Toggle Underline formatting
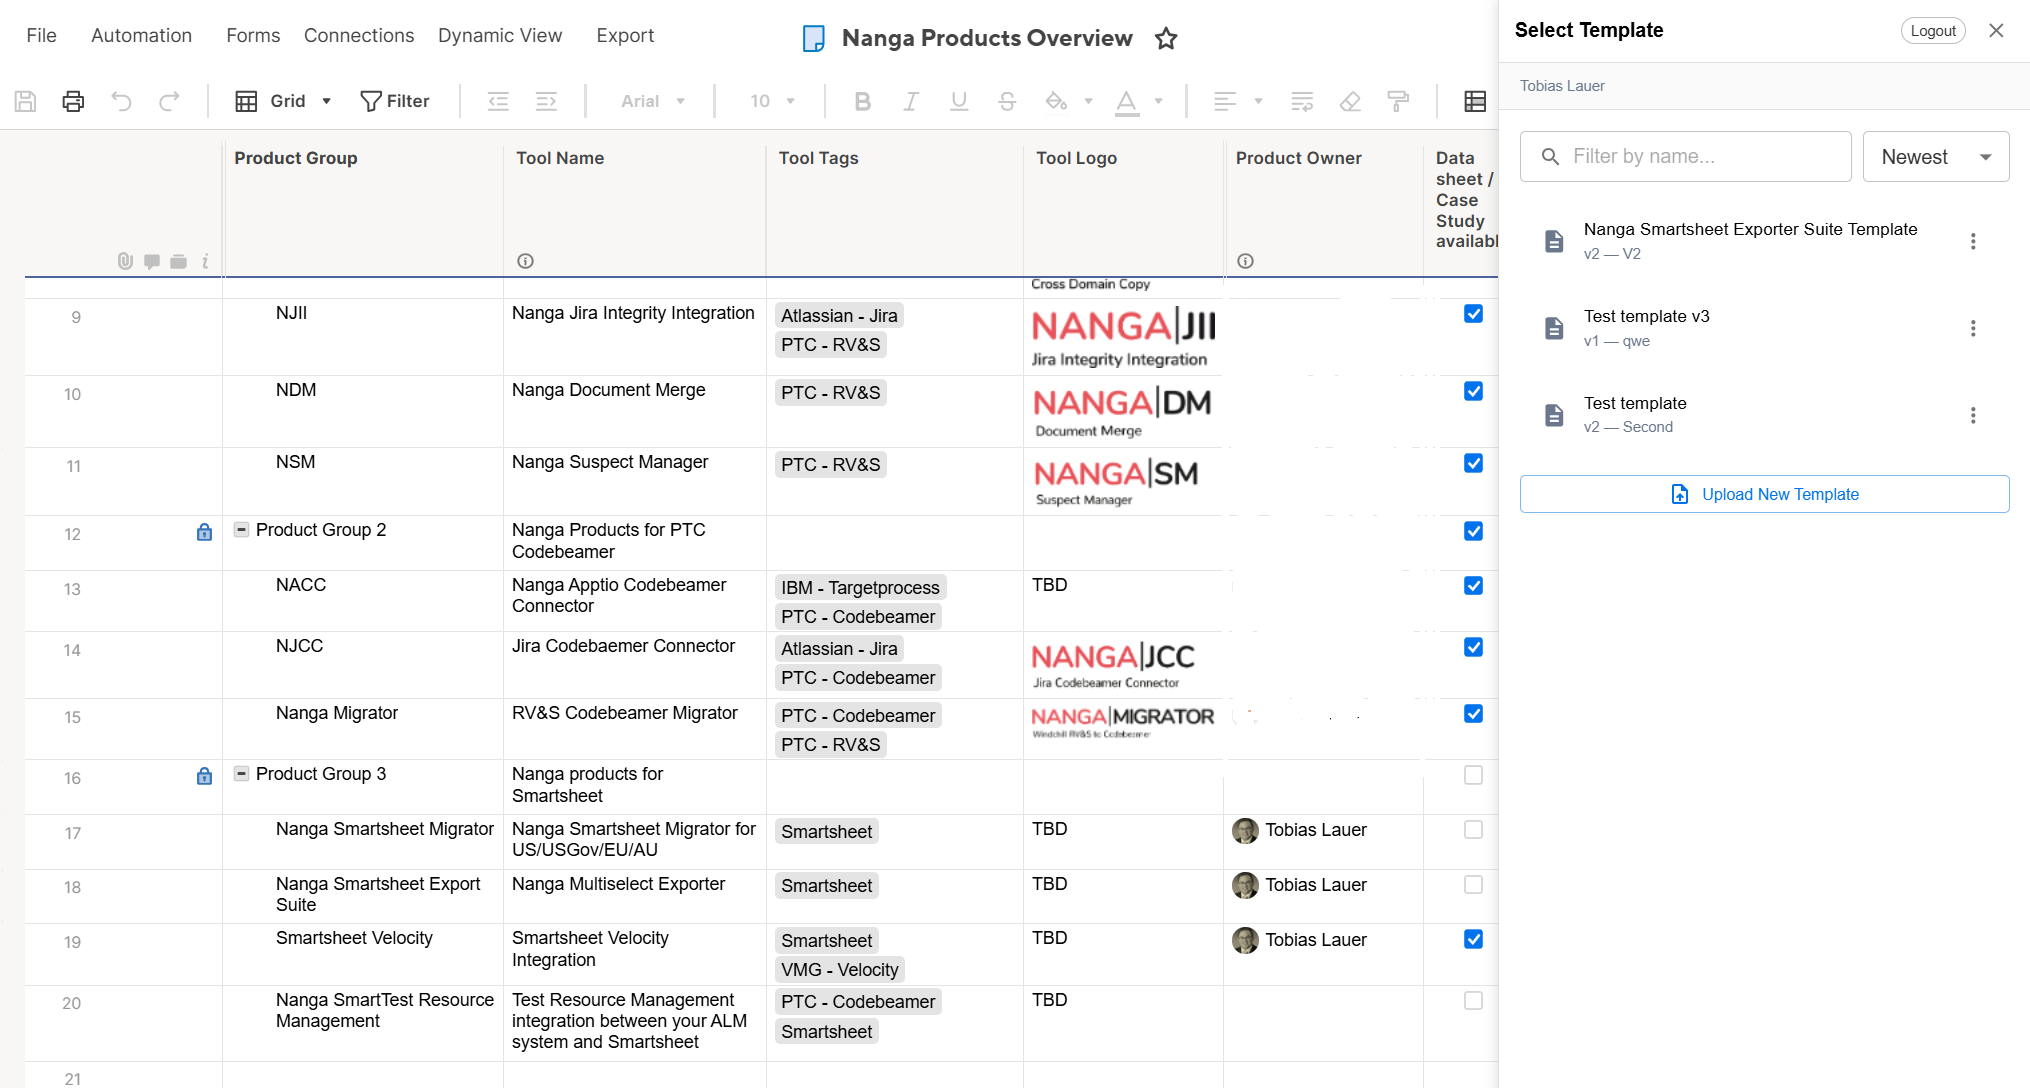The image size is (2030, 1088). [959, 101]
